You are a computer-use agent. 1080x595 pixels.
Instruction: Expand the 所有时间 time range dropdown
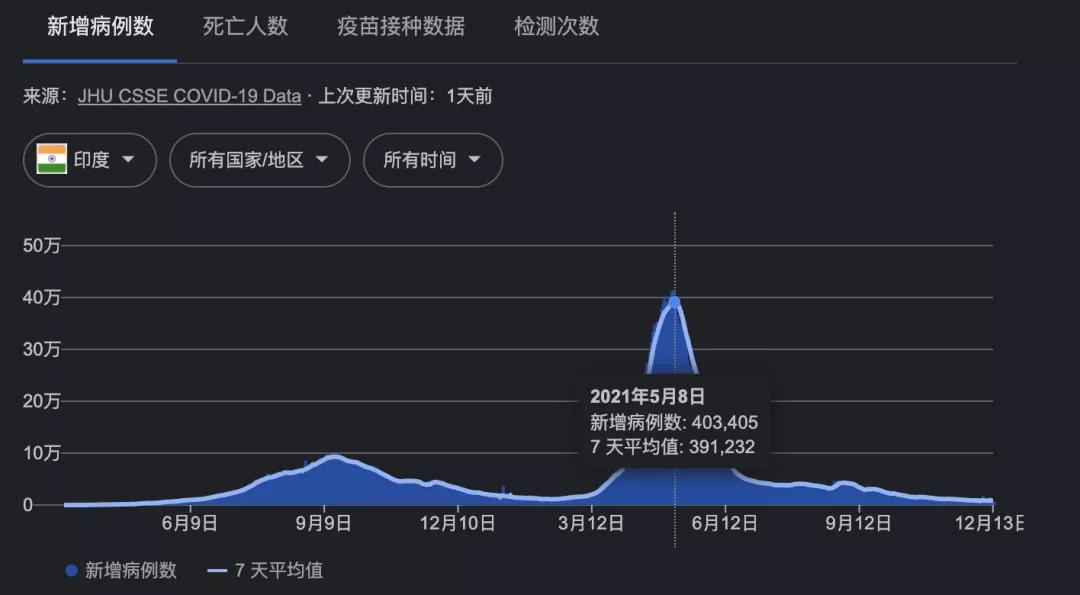(433, 160)
